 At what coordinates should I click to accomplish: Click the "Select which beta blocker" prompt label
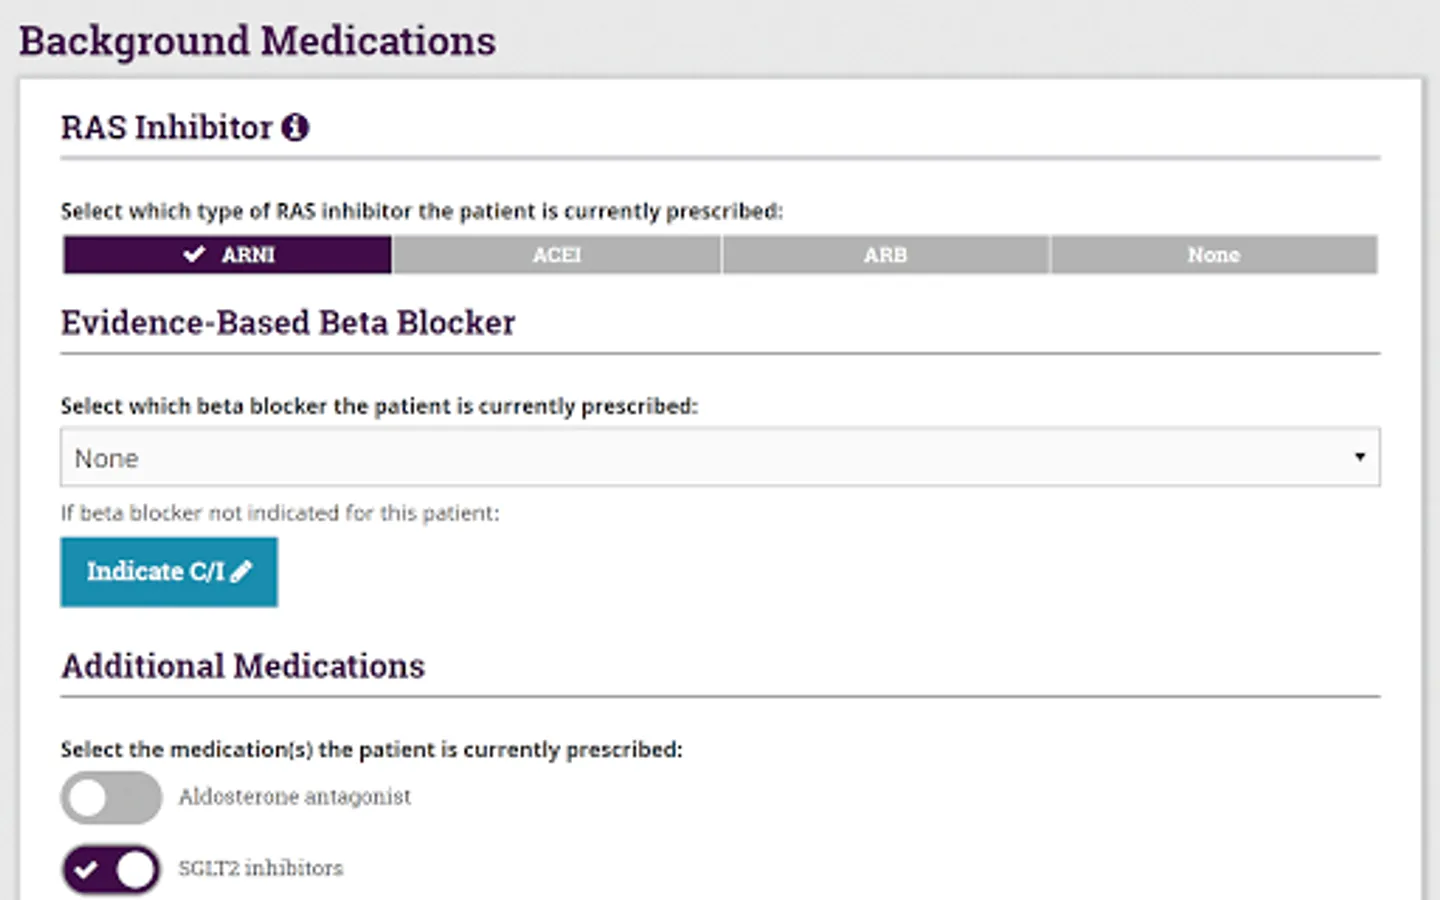(379, 406)
